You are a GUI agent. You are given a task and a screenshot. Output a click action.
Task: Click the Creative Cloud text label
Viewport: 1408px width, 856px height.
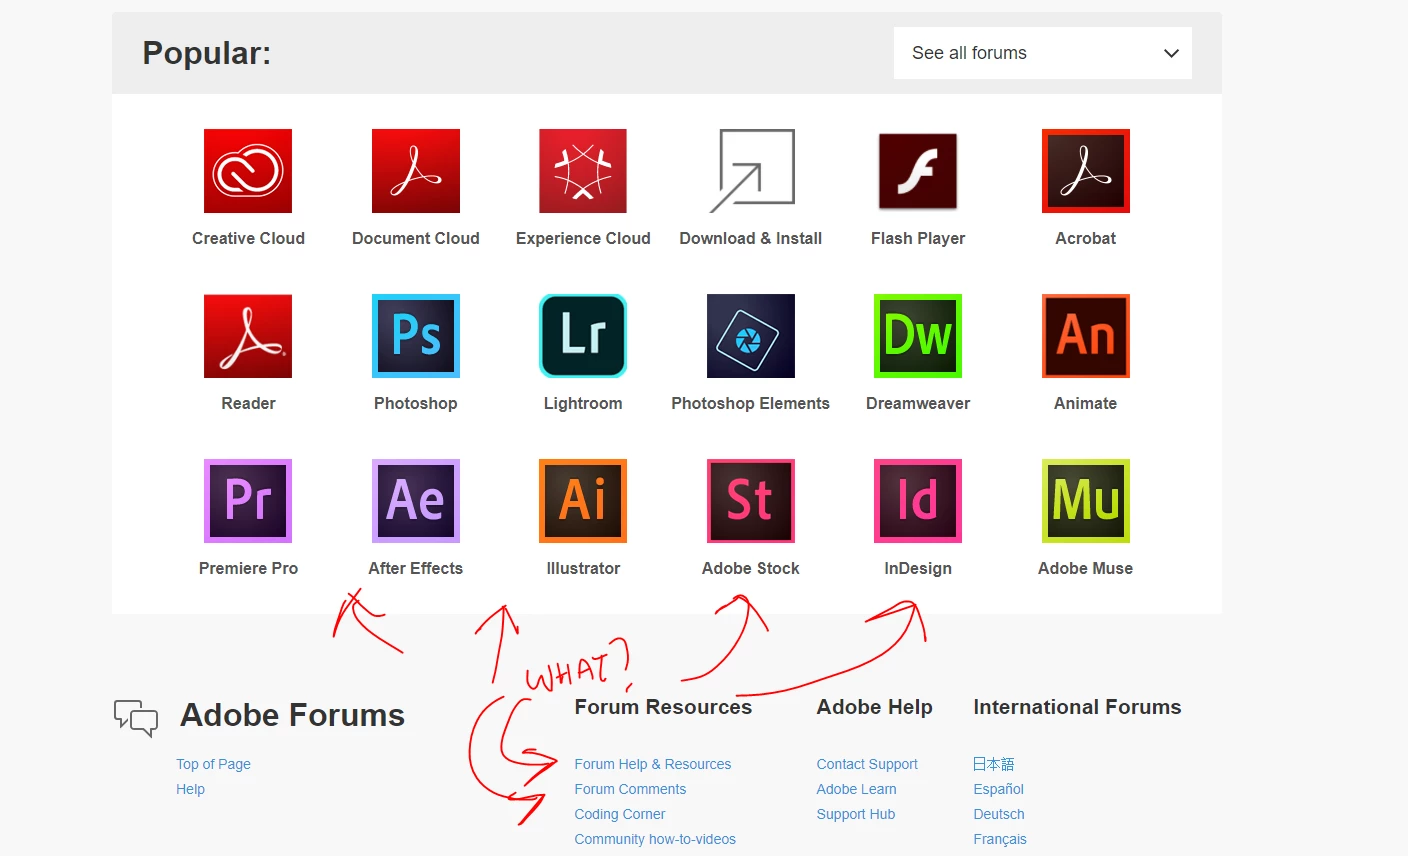point(248,238)
